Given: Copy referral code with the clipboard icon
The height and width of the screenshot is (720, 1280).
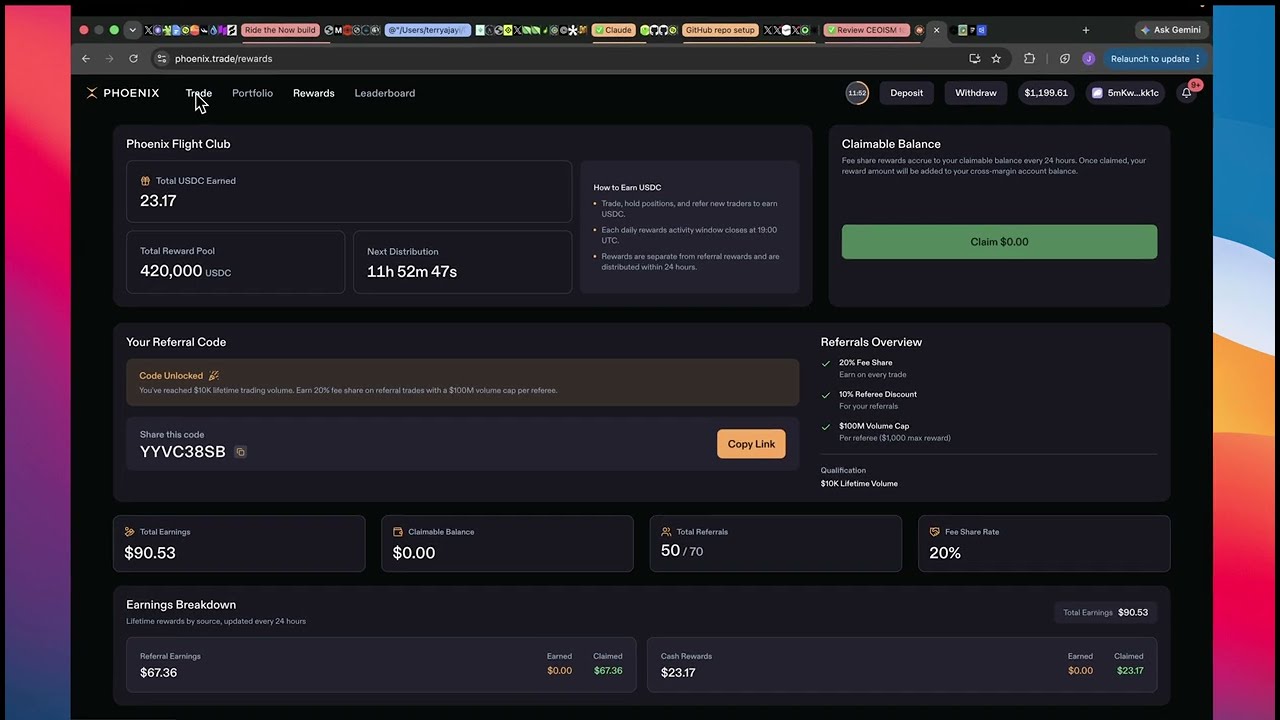Looking at the screenshot, I should pos(240,452).
